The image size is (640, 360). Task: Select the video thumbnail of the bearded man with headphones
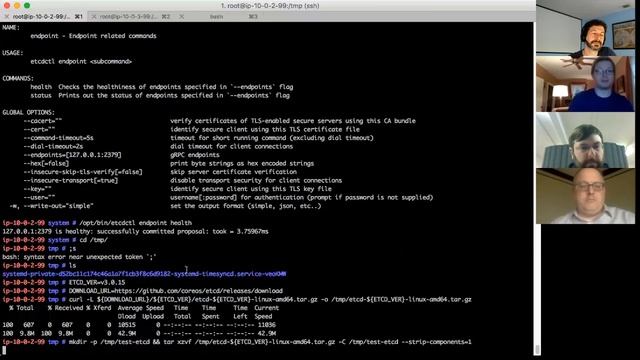point(585,28)
